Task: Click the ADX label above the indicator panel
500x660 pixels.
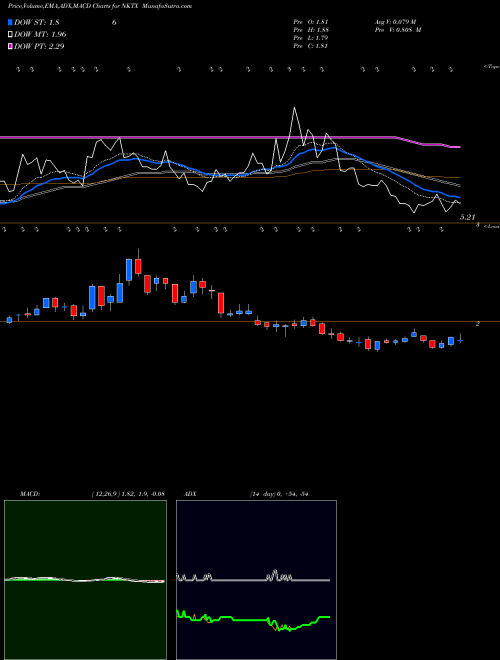Action: pyautogui.click(x=190, y=494)
